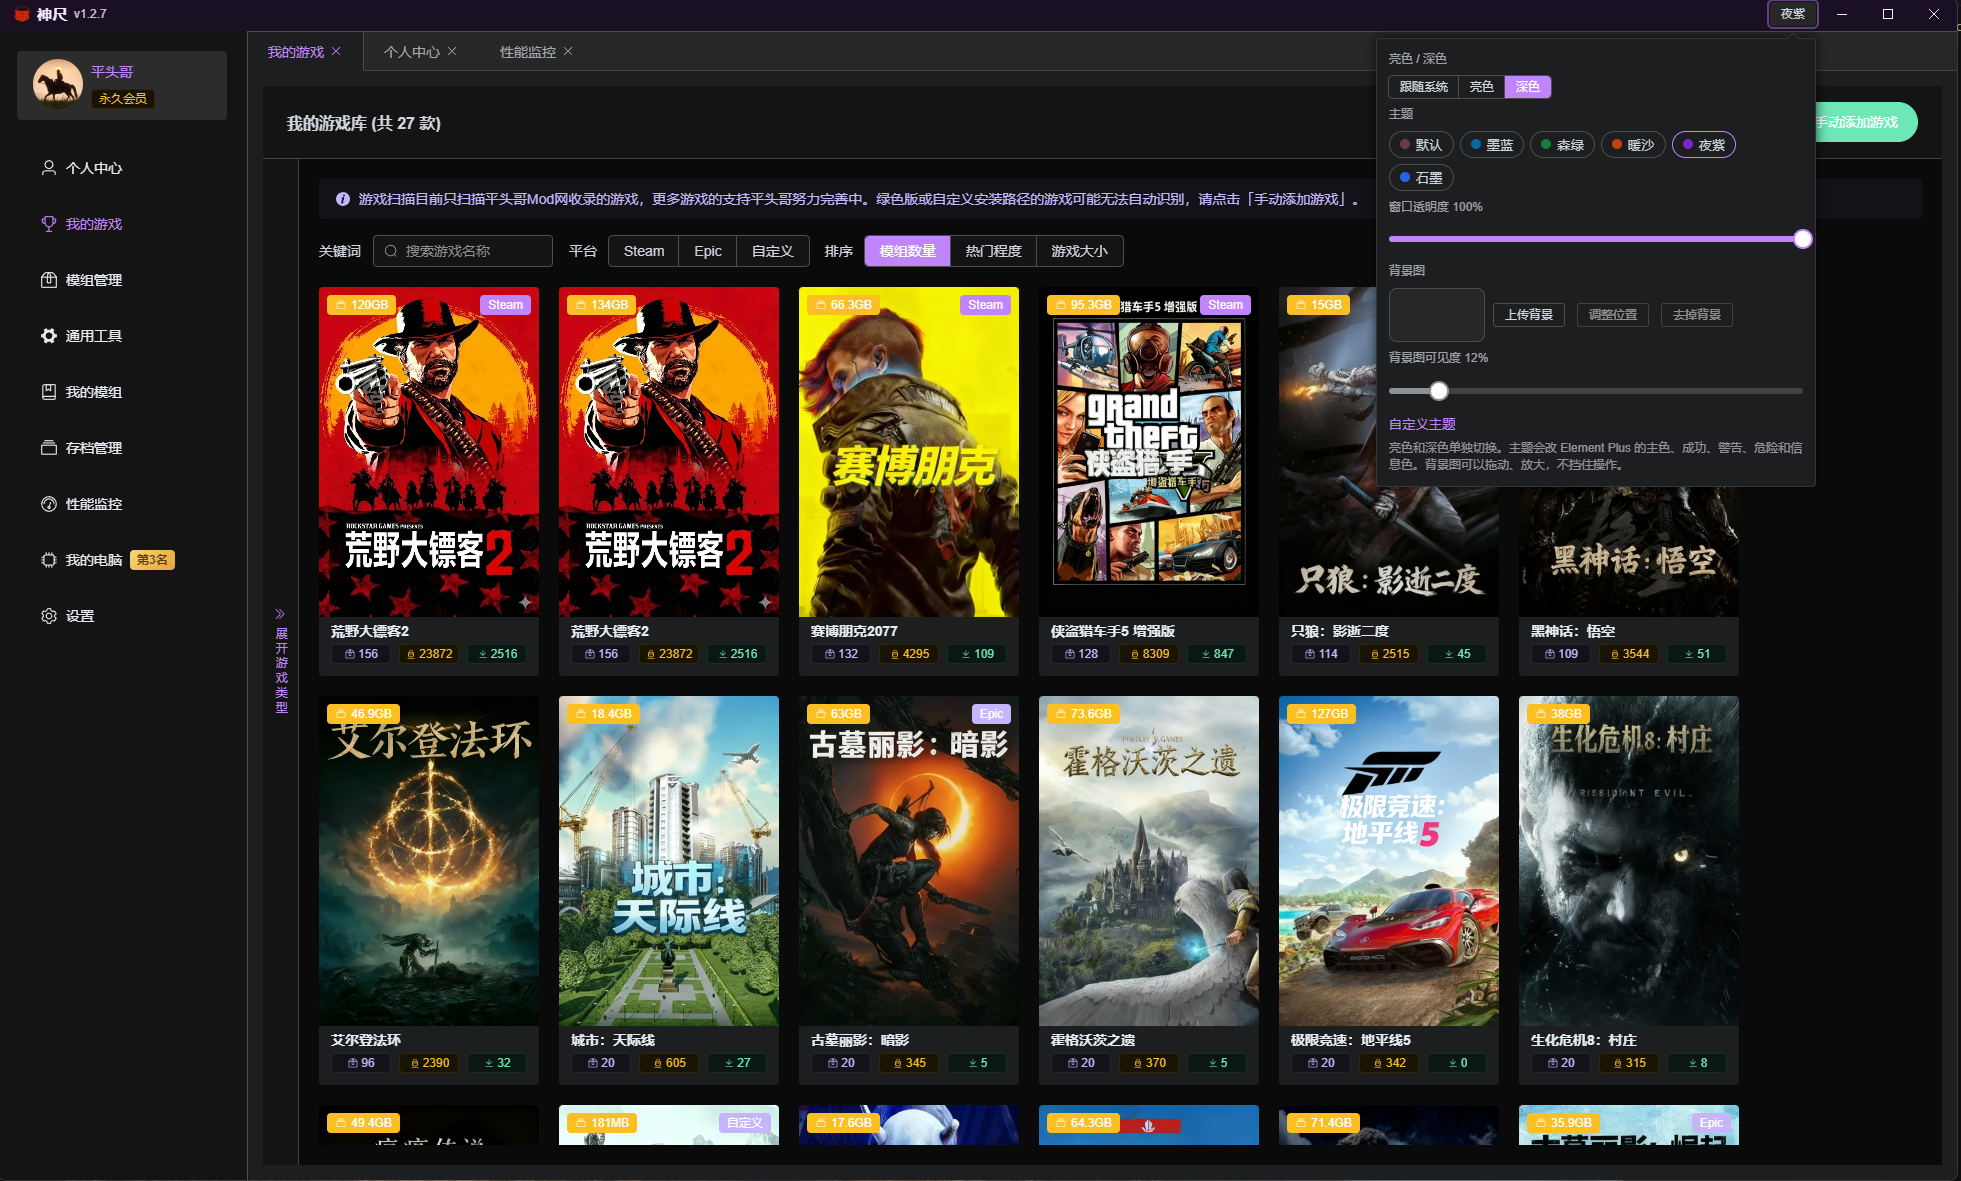The width and height of the screenshot is (1961, 1181).
Task: Choose the 森绿 theme
Action: [1561, 145]
